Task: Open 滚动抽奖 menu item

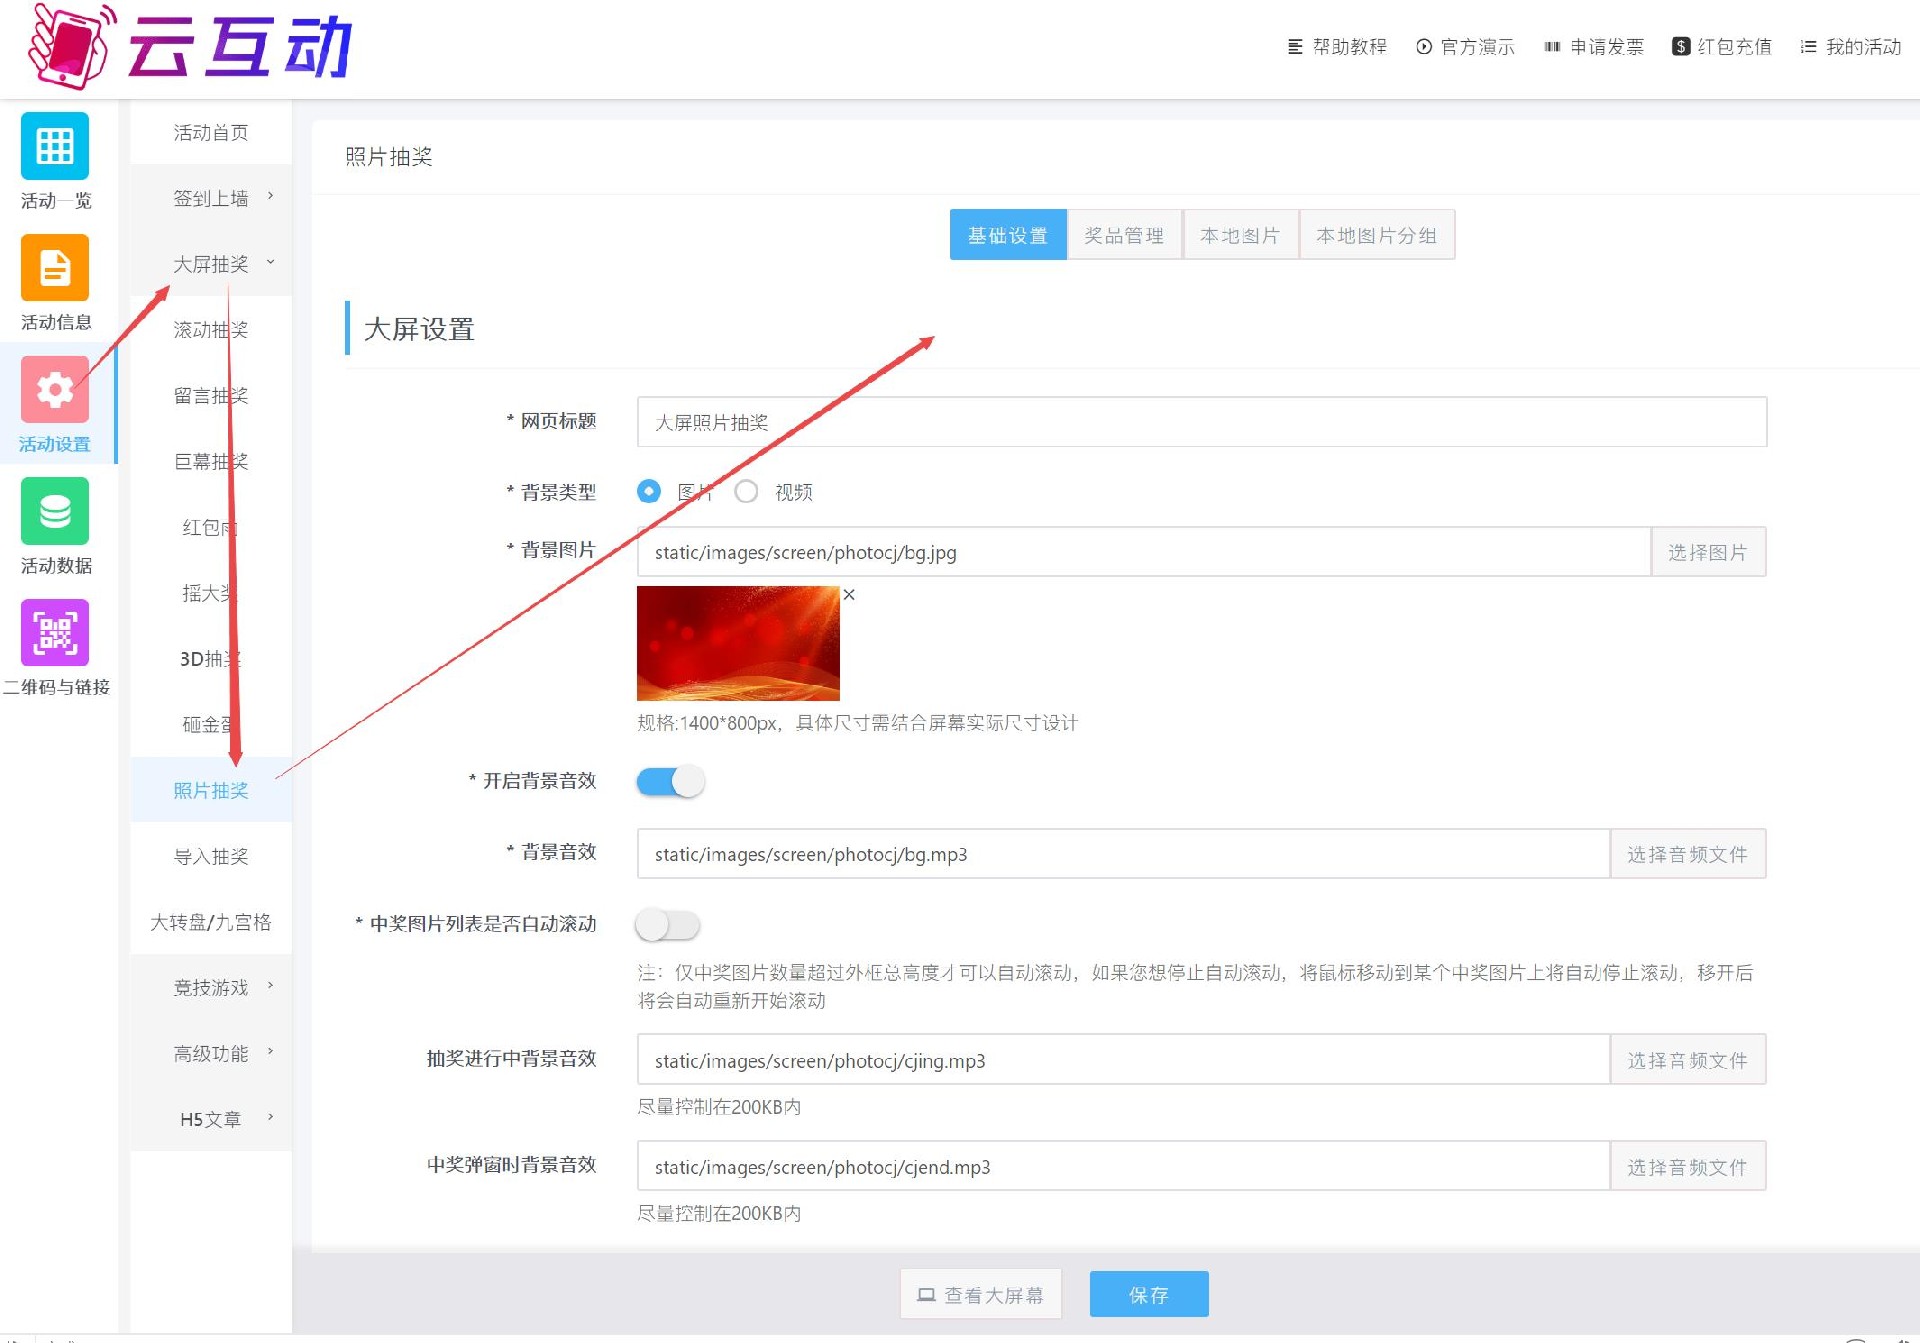Action: (211, 330)
